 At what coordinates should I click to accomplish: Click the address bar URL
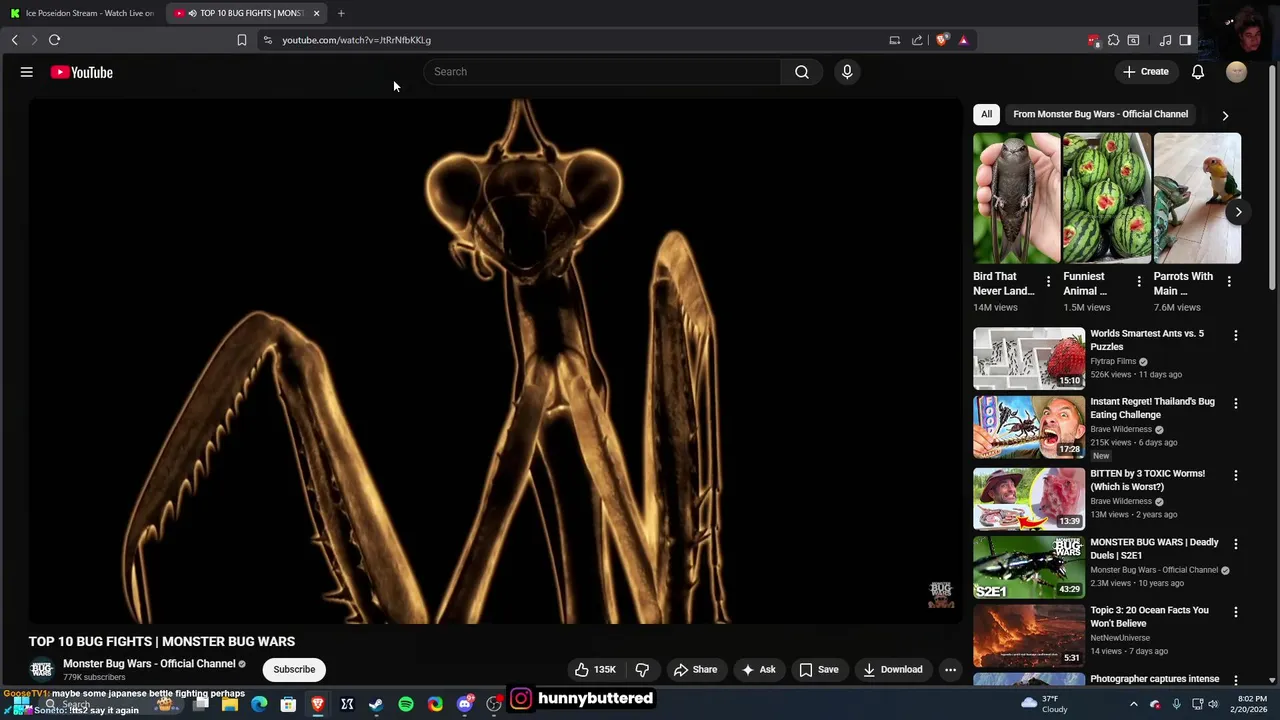coord(356,40)
